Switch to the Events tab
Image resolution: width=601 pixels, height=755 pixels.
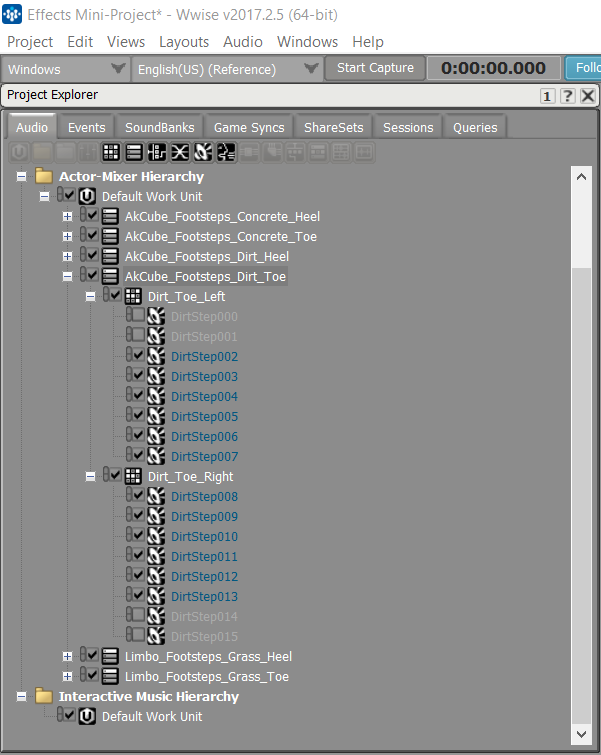(x=87, y=128)
